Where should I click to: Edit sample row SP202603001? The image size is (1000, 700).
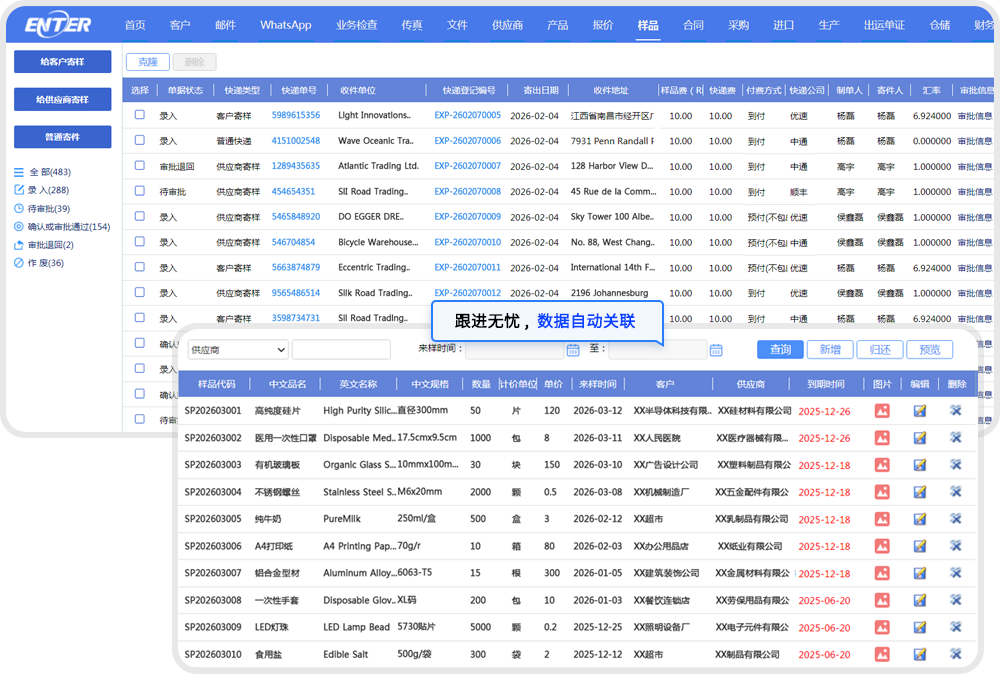(920, 411)
